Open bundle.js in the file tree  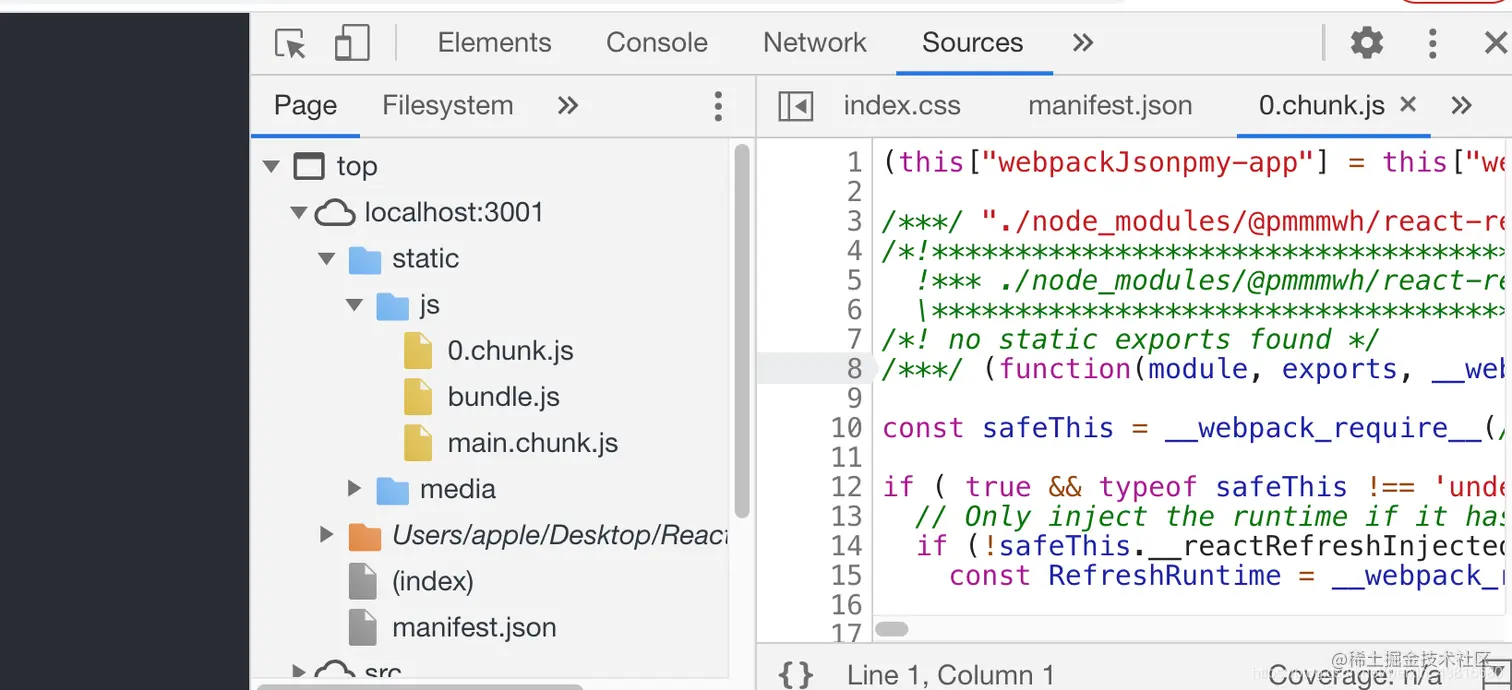[503, 397]
